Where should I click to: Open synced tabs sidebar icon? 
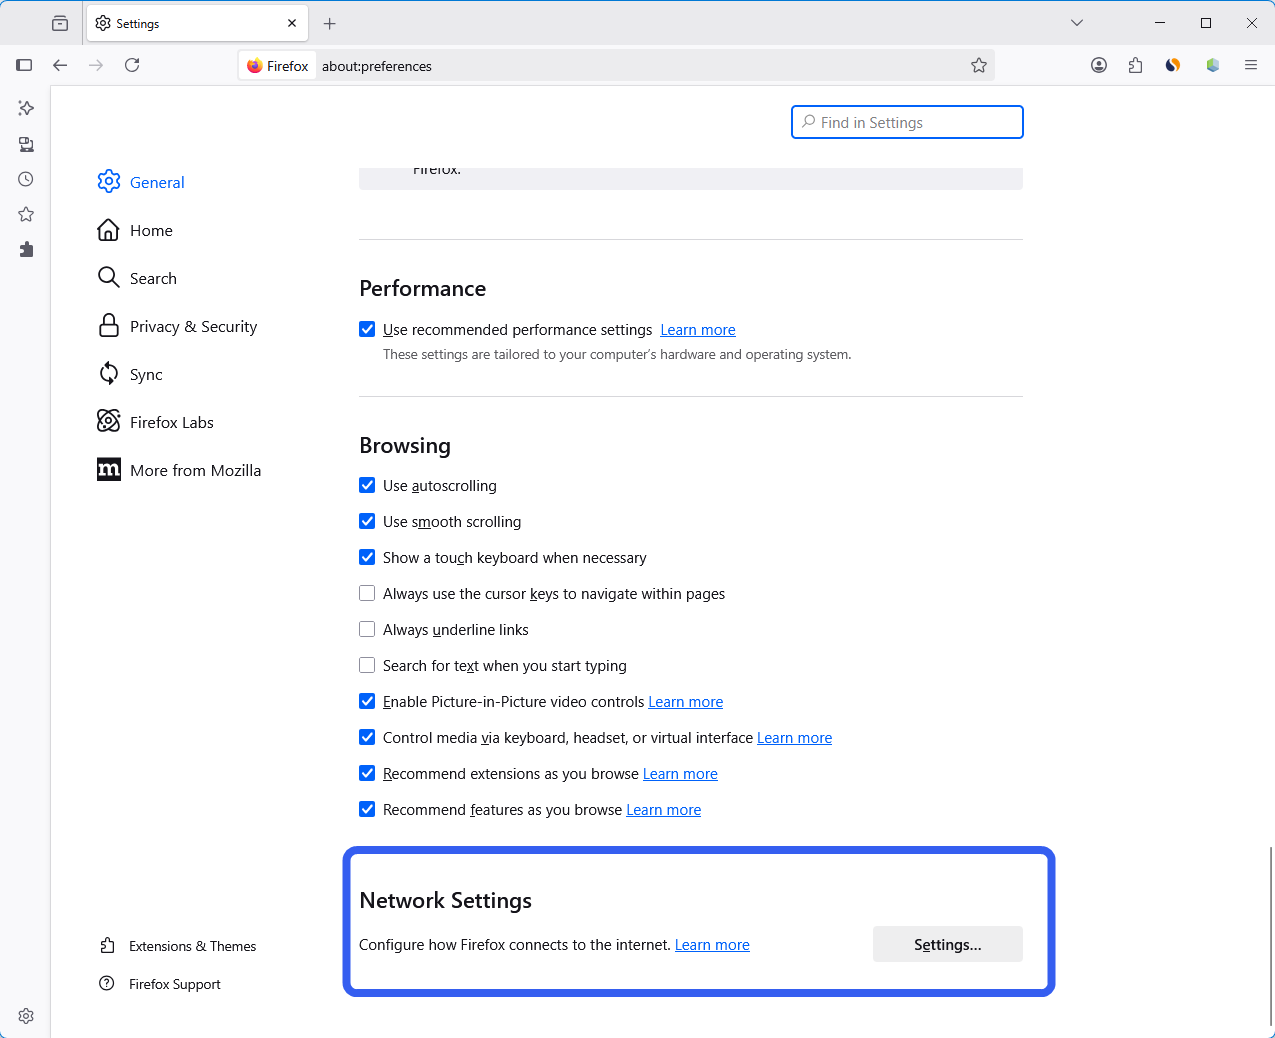click(26, 144)
